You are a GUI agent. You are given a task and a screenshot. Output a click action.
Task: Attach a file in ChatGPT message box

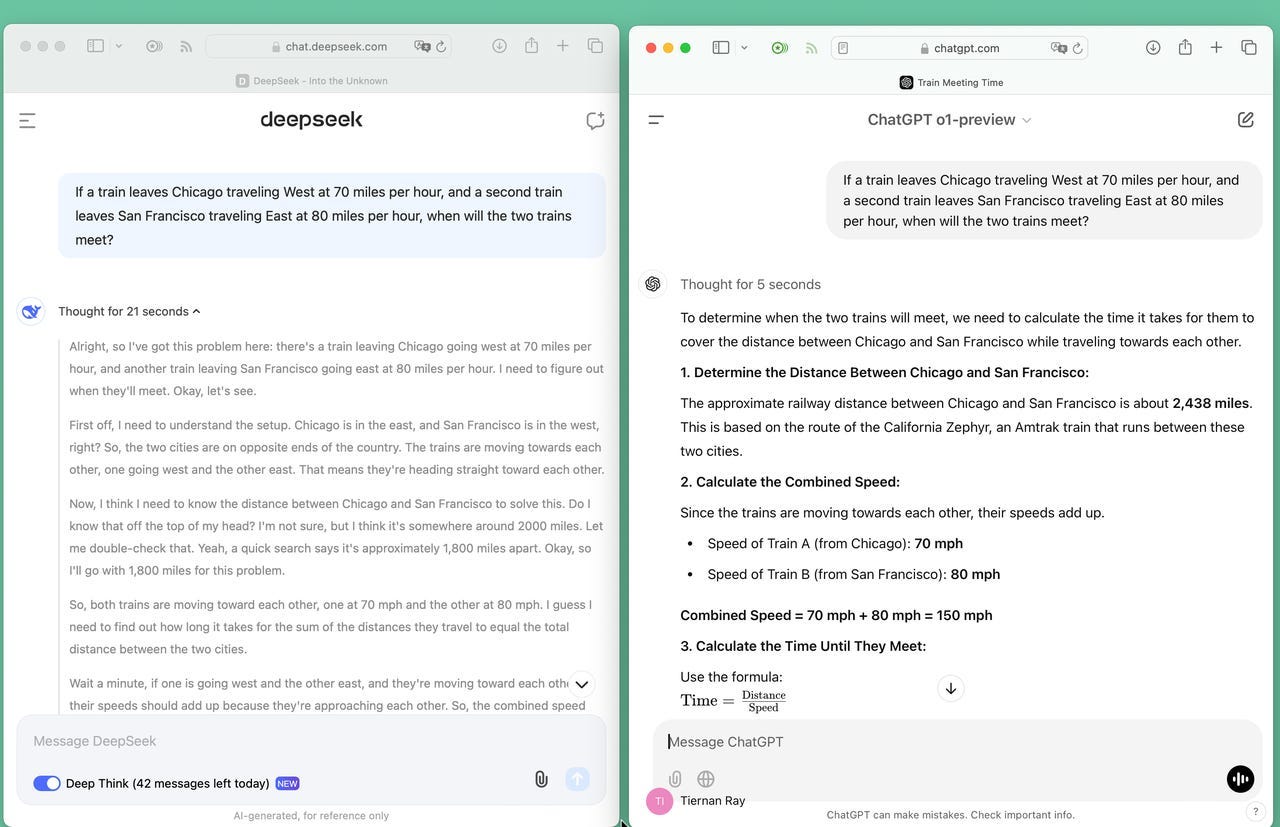tap(675, 778)
